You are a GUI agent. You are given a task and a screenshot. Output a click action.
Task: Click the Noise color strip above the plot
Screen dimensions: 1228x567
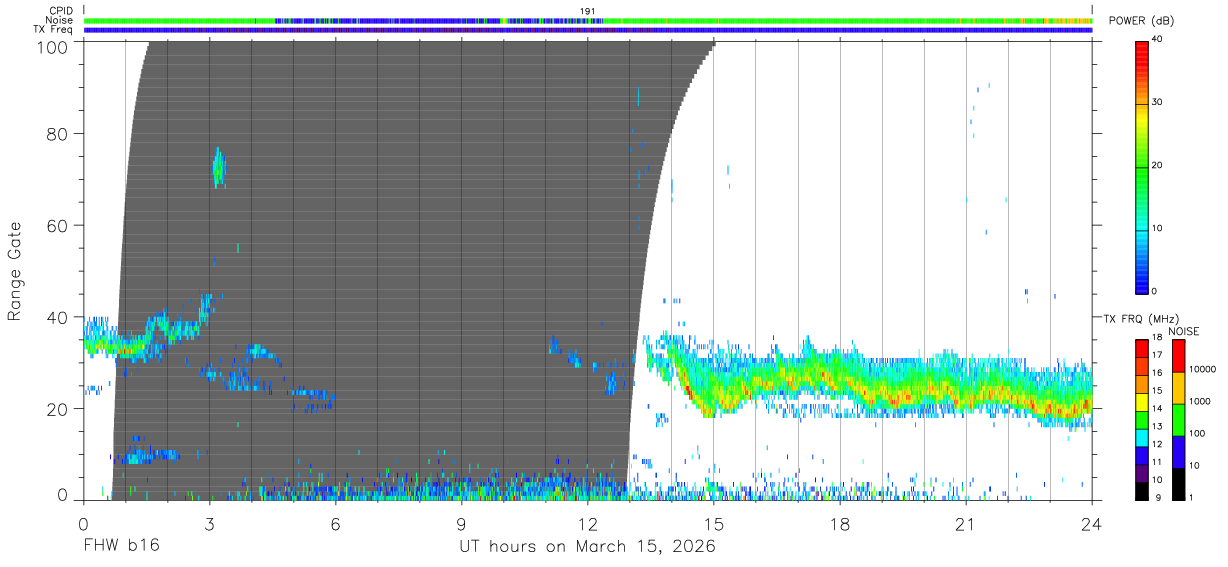[588, 20]
